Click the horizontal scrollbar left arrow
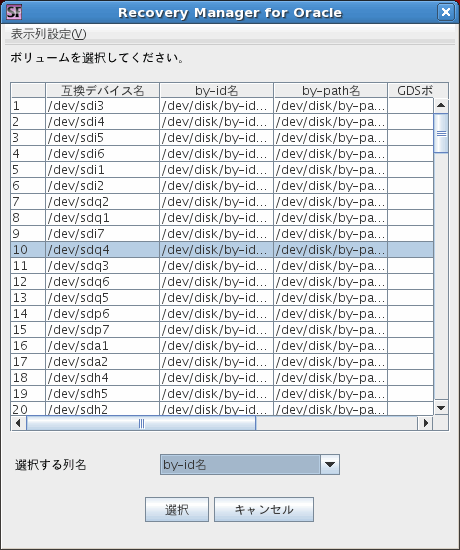Image resolution: width=460 pixels, height=550 pixels. coord(18,423)
